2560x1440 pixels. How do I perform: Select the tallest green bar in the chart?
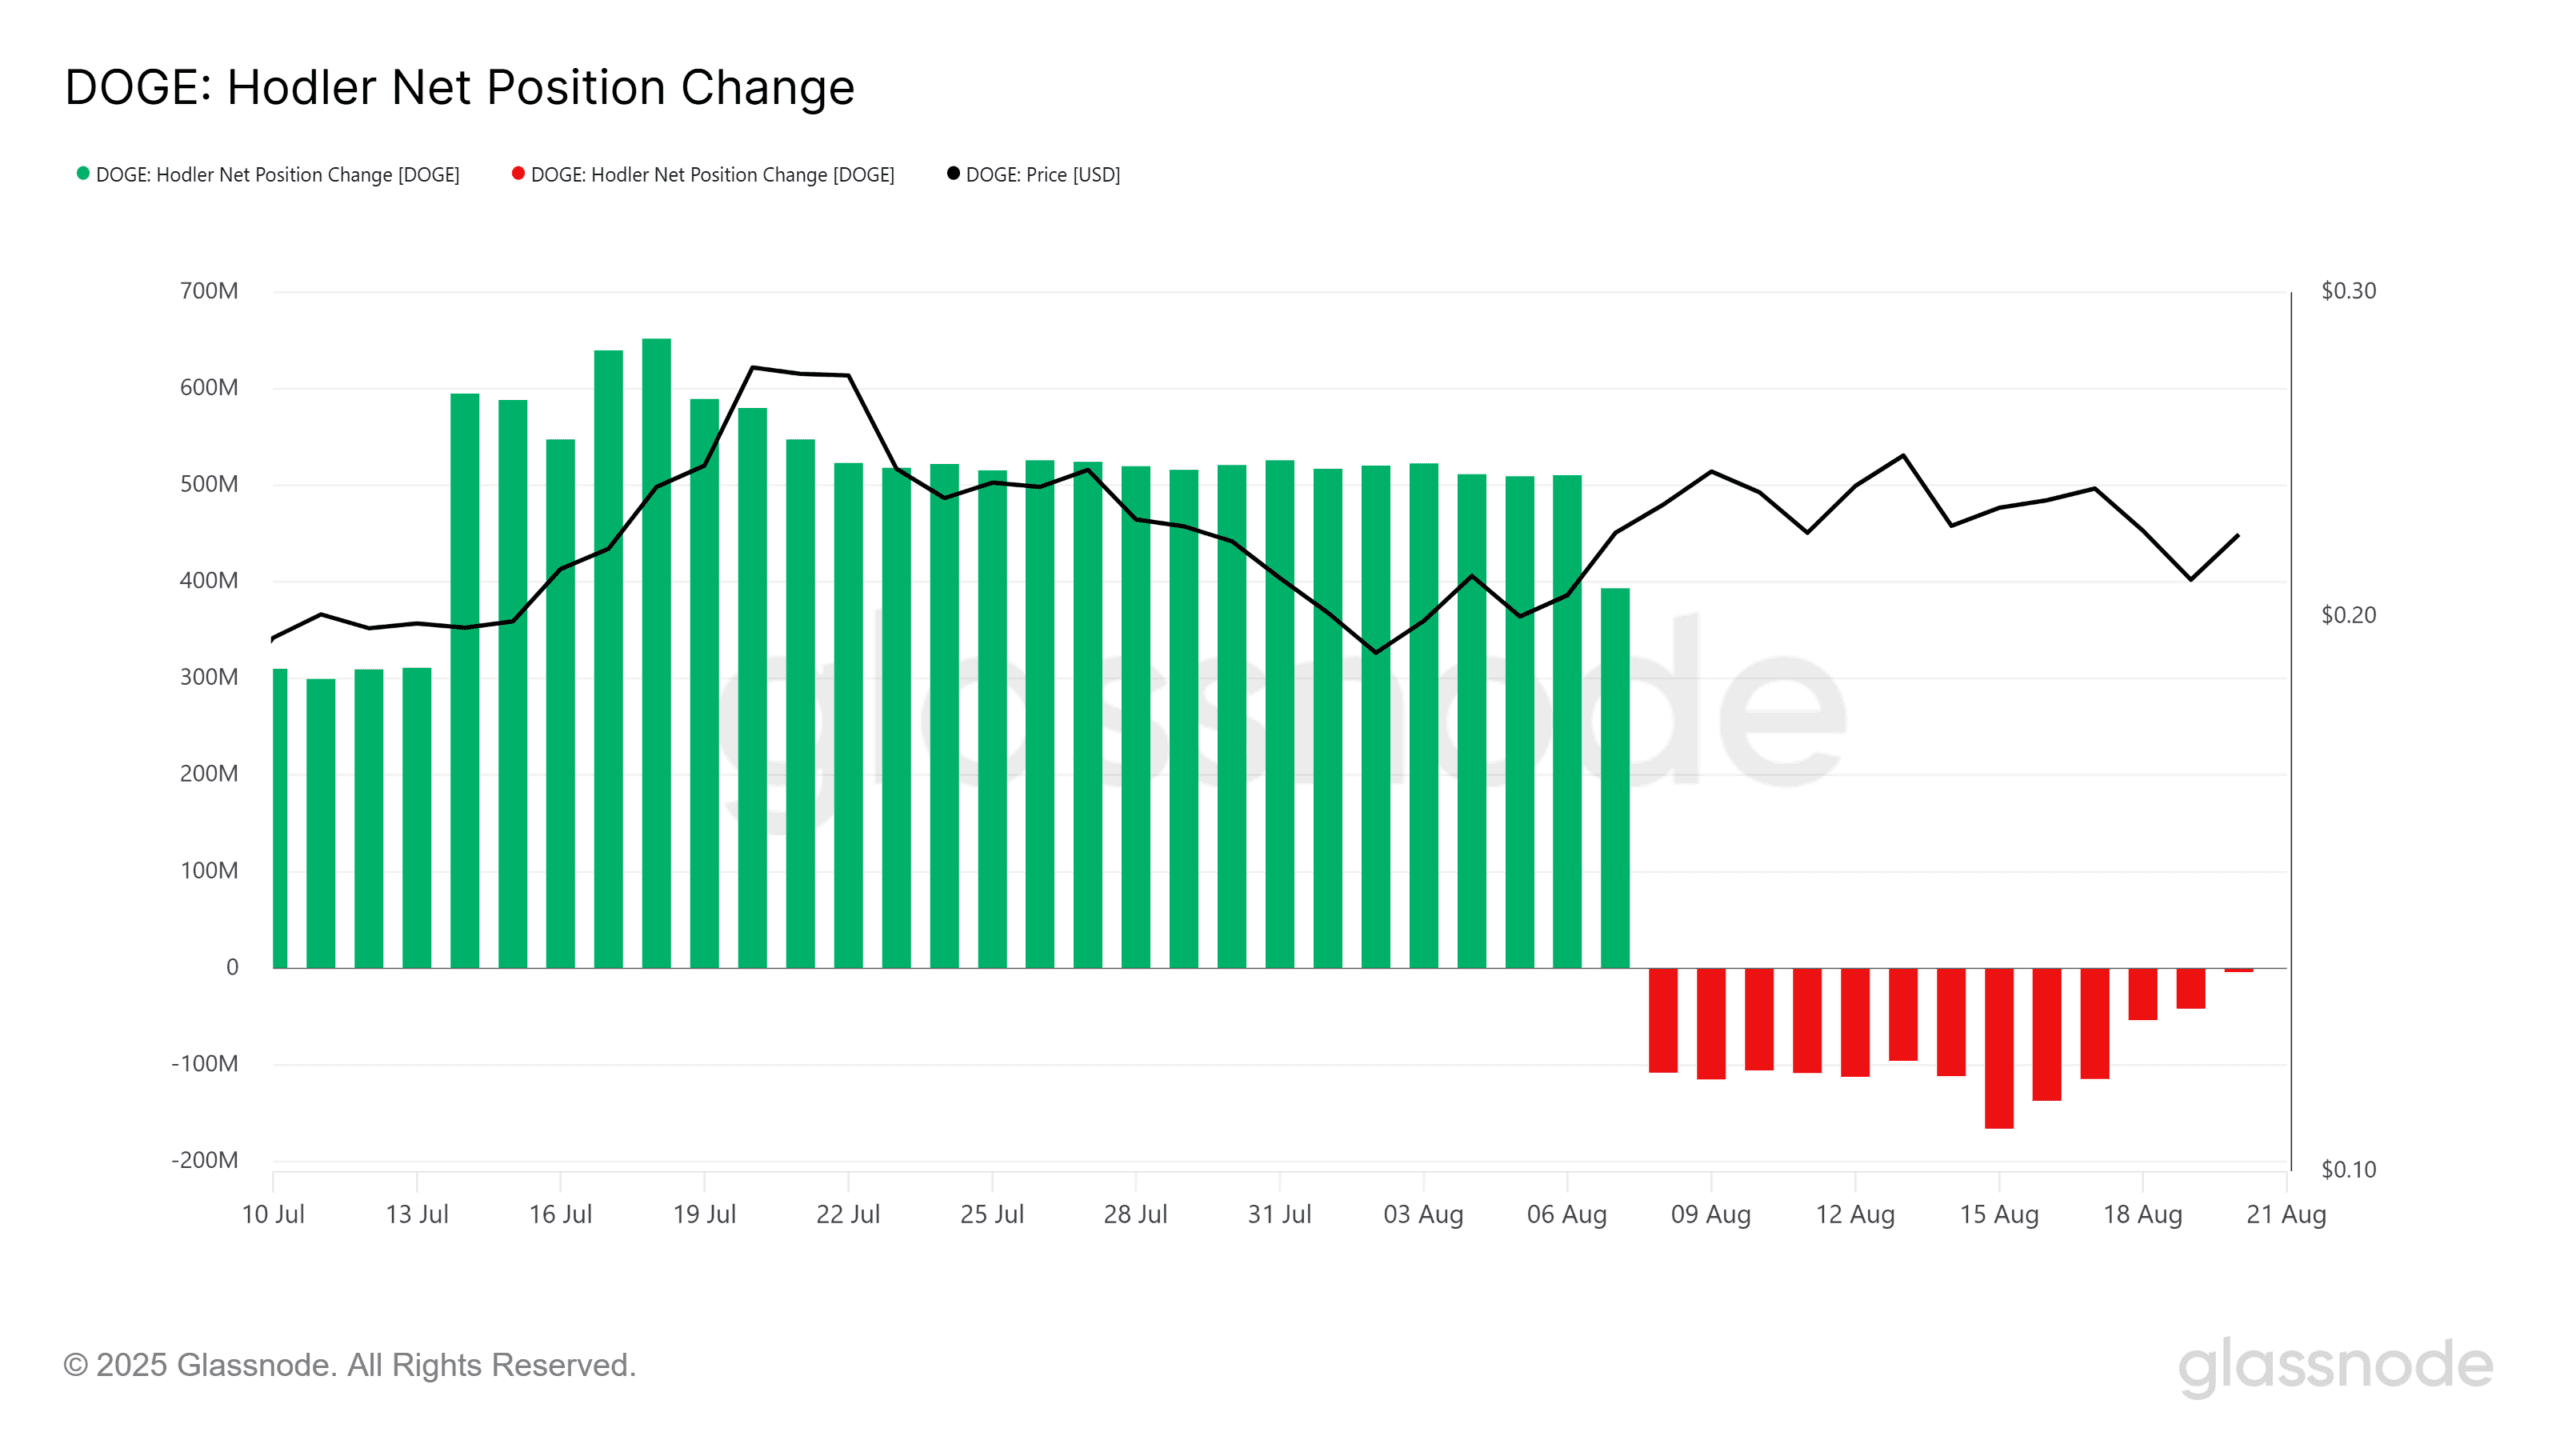coord(656,650)
